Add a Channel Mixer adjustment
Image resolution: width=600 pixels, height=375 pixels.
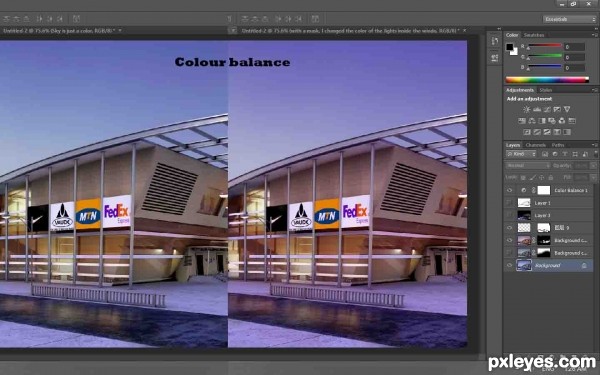[562, 121]
